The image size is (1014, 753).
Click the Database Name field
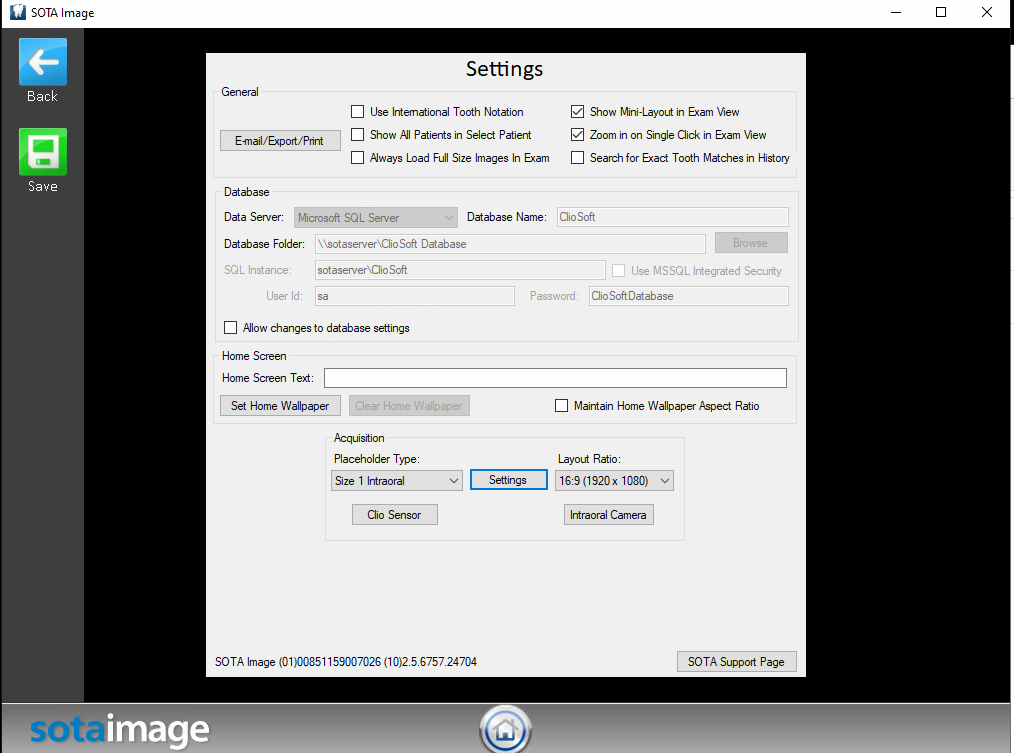tap(673, 217)
